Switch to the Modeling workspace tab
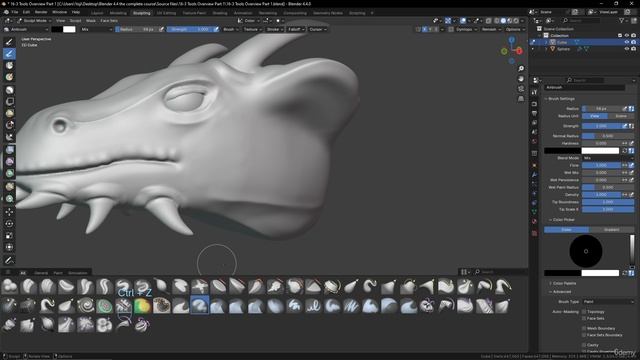The image size is (640, 360). click(118, 13)
